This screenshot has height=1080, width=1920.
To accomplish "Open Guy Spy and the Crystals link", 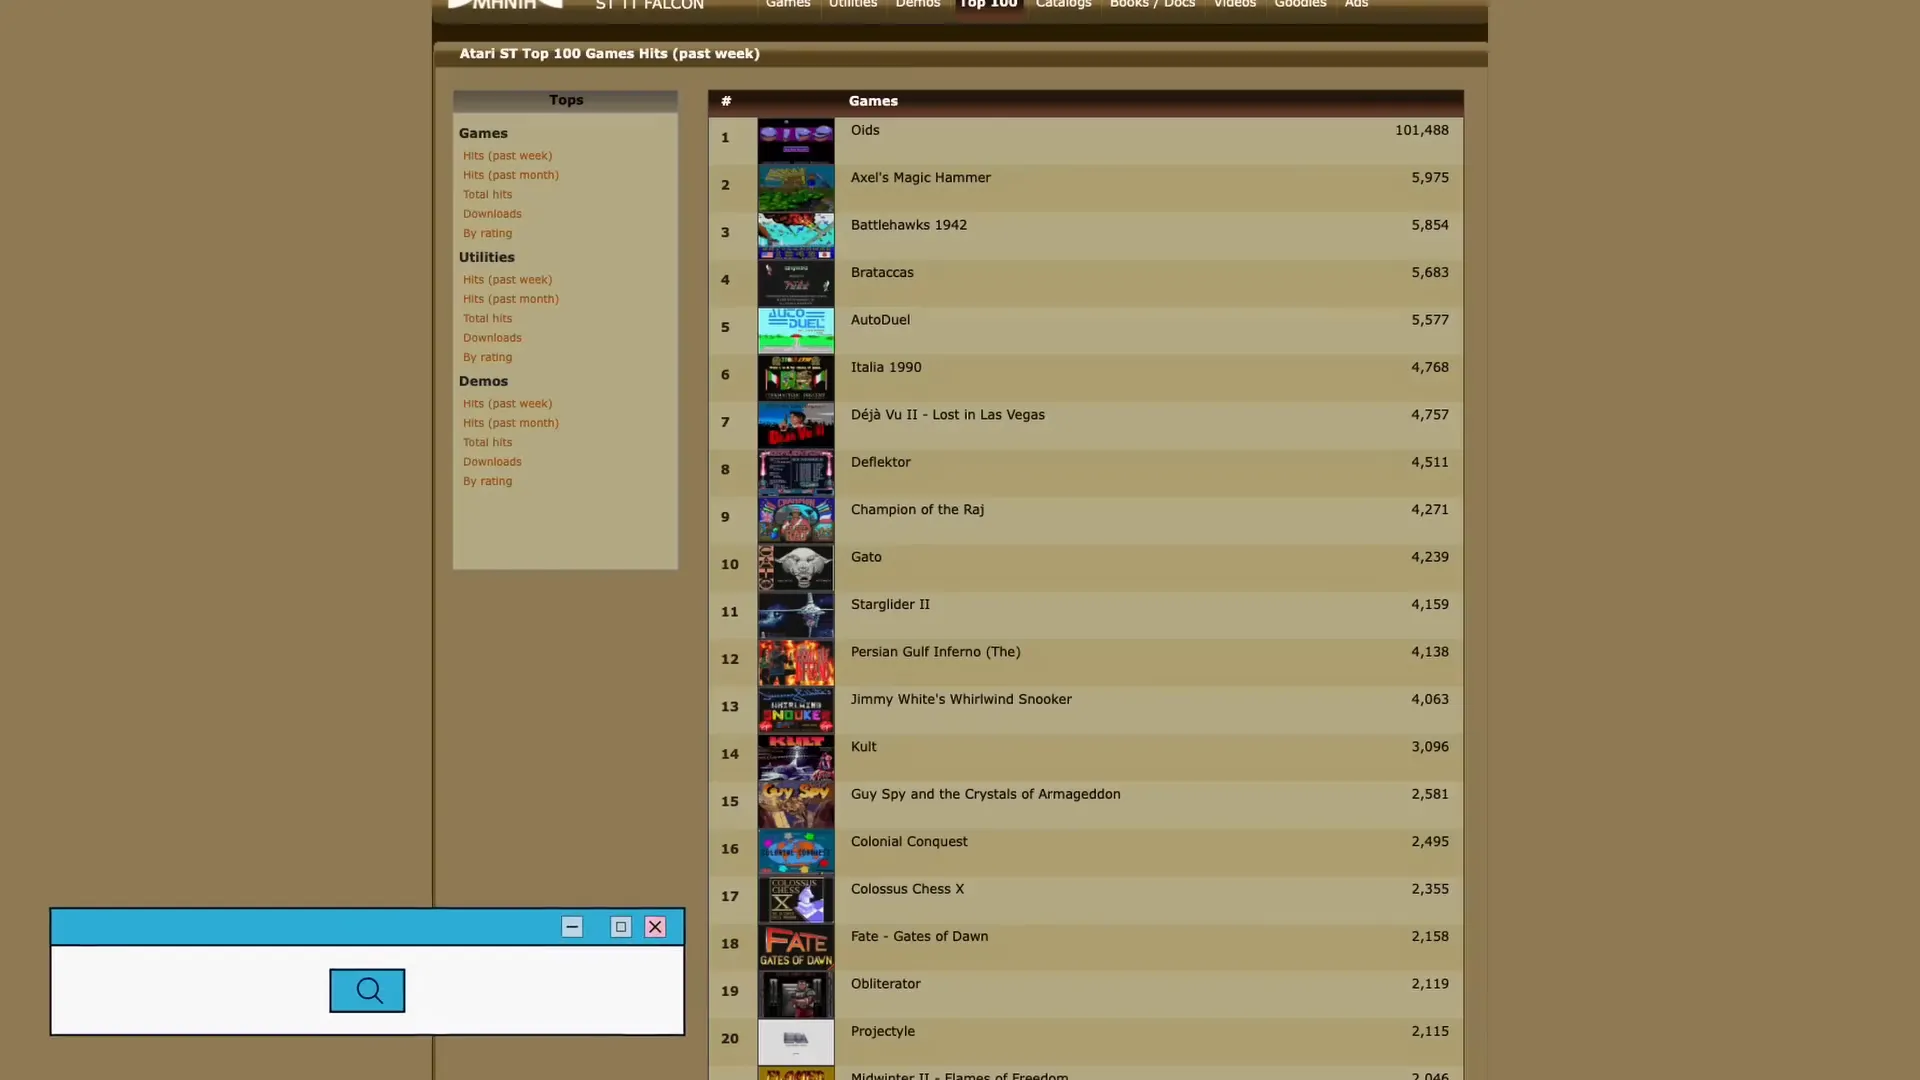I will click(x=985, y=794).
